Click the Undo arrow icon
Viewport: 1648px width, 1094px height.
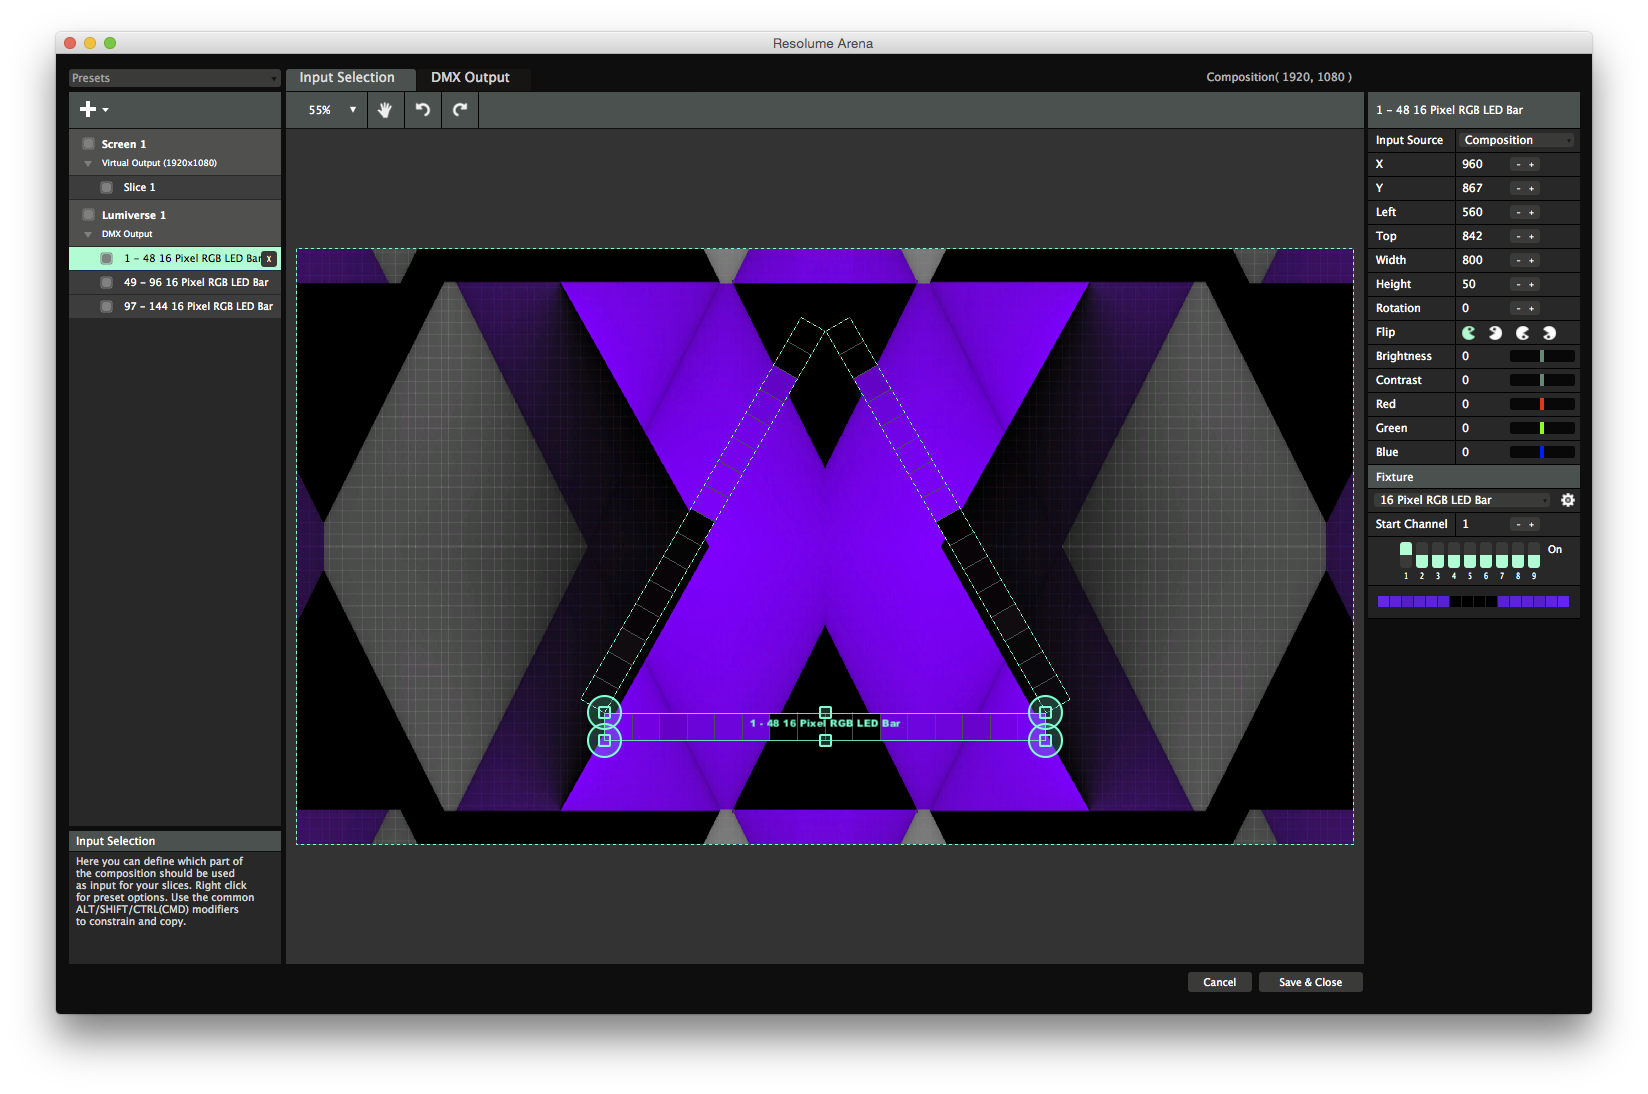(x=422, y=110)
